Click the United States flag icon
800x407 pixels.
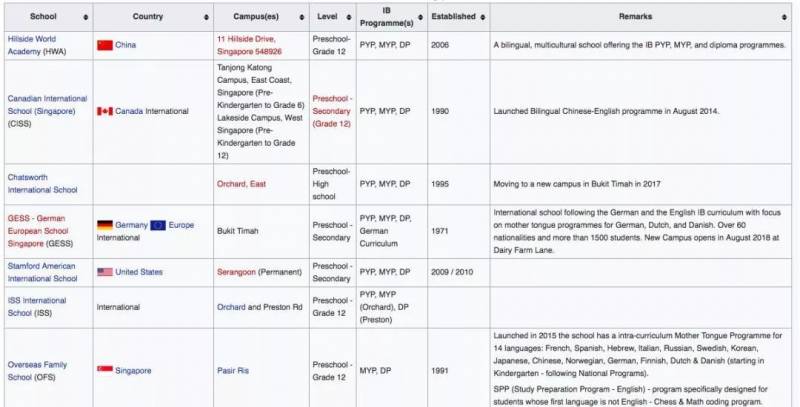click(104, 272)
